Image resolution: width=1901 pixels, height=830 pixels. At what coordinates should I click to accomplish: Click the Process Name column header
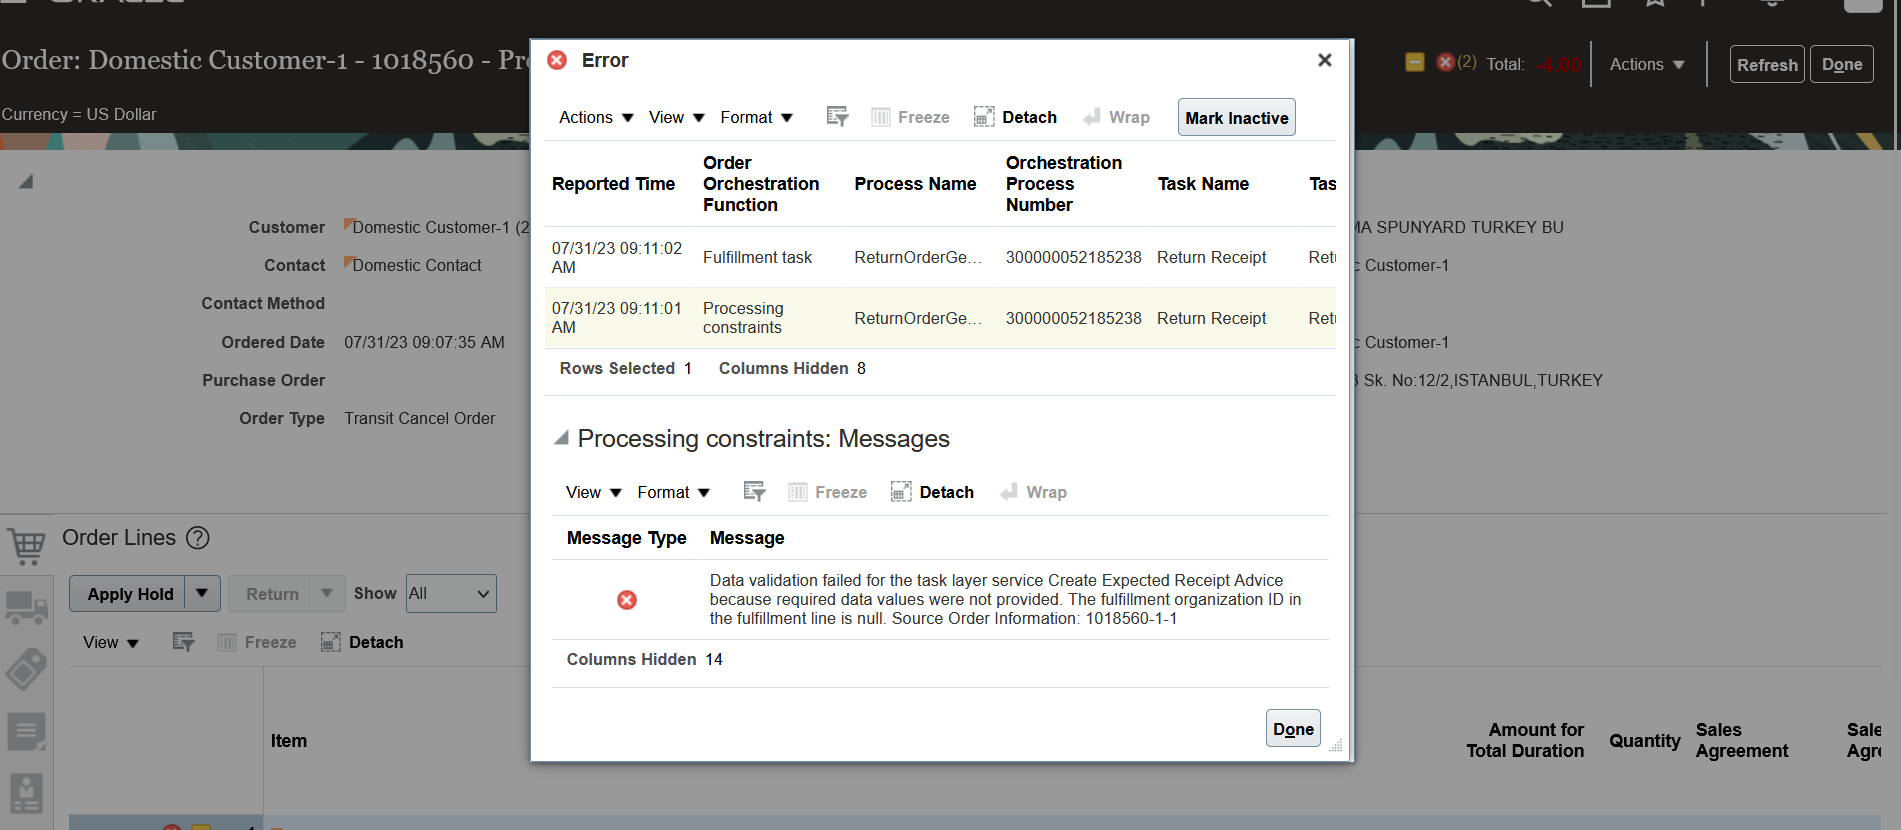(915, 184)
